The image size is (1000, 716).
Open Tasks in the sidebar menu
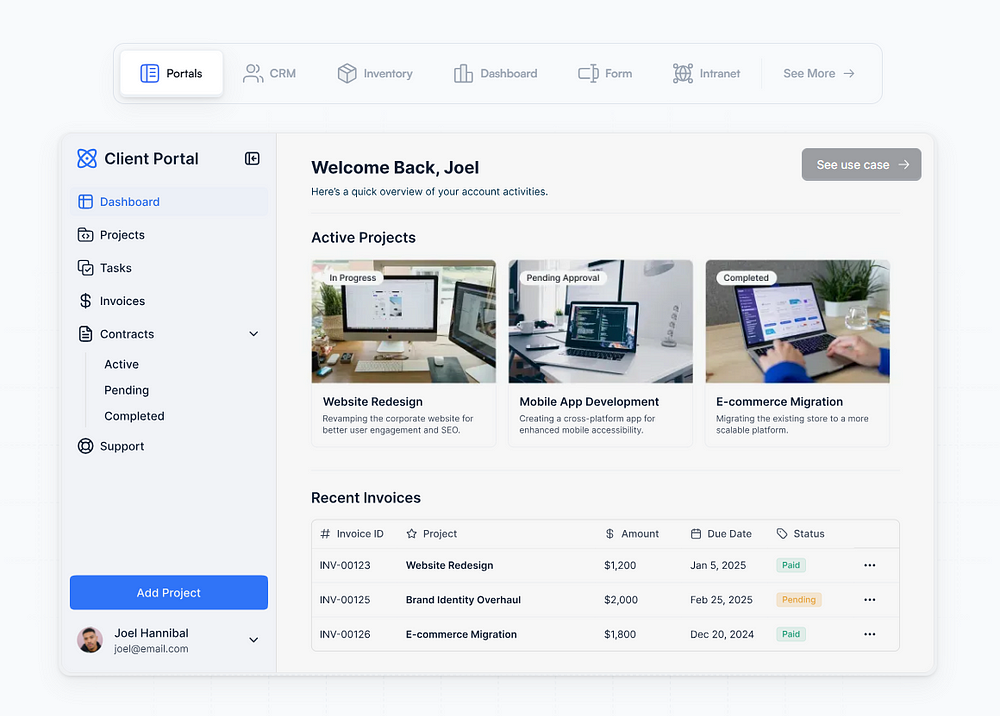(169, 268)
